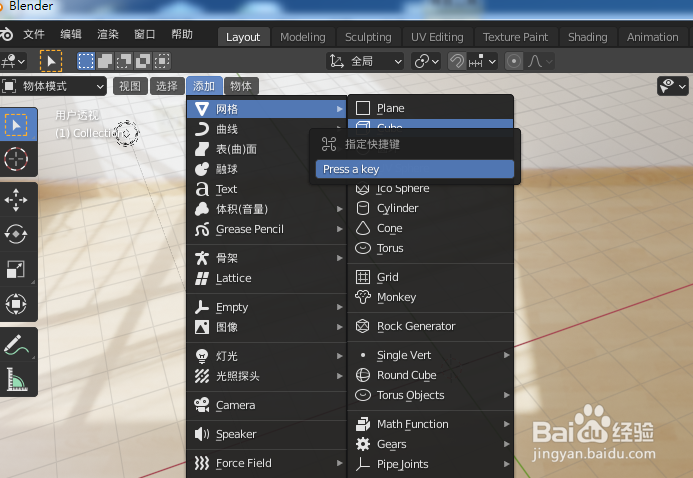The height and width of the screenshot is (478, 693).
Task: Click the tweak select arrow icon in header
Action: point(51,61)
